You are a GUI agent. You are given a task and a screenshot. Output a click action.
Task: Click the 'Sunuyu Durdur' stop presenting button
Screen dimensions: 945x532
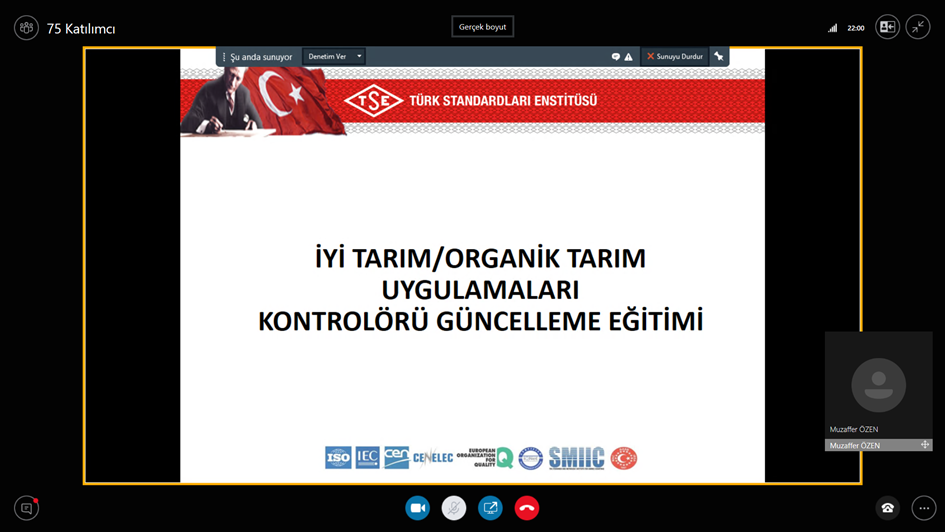pyautogui.click(x=674, y=57)
